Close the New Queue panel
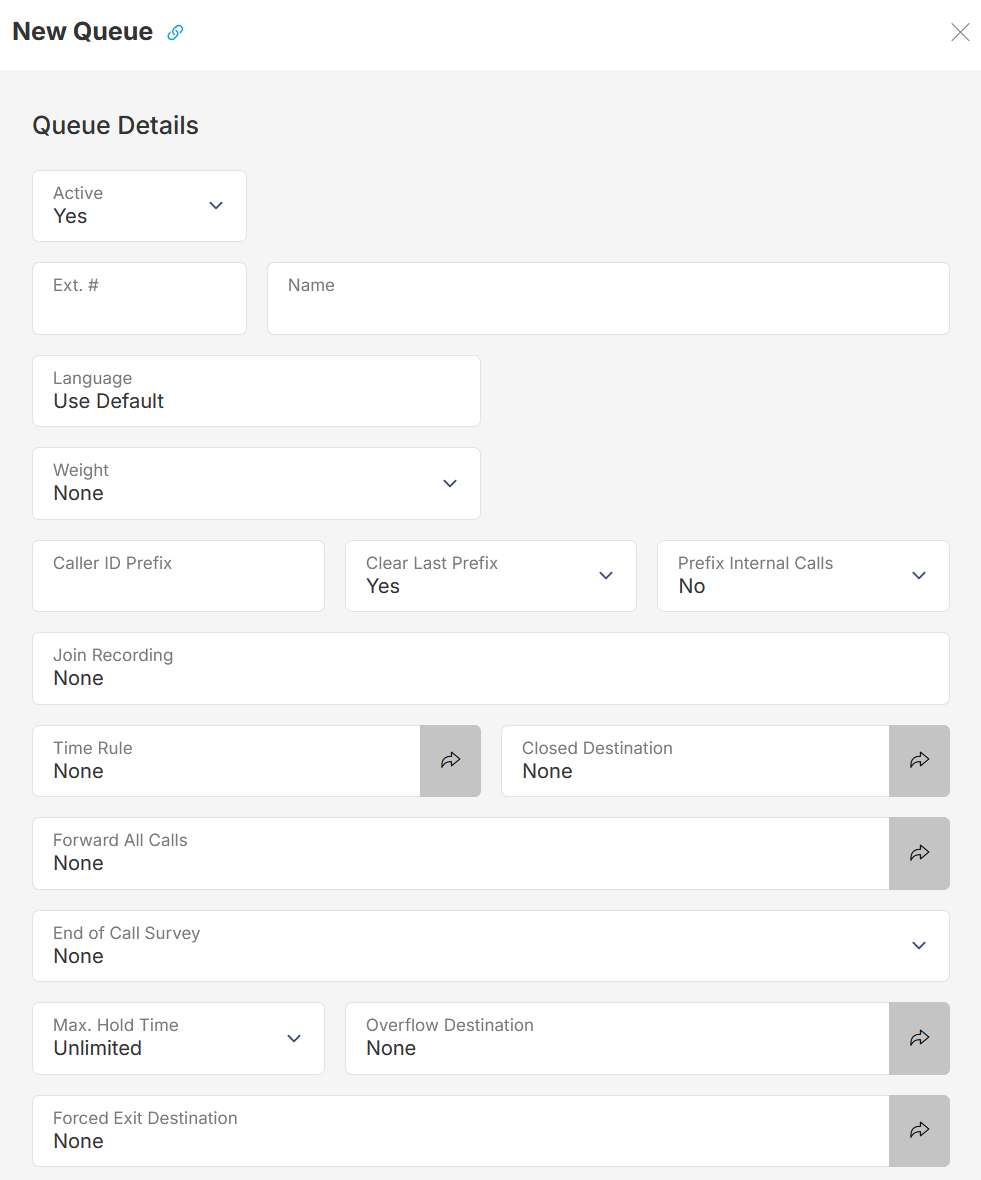Image resolution: width=981 pixels, height=1180 pixels. (960, 32)
